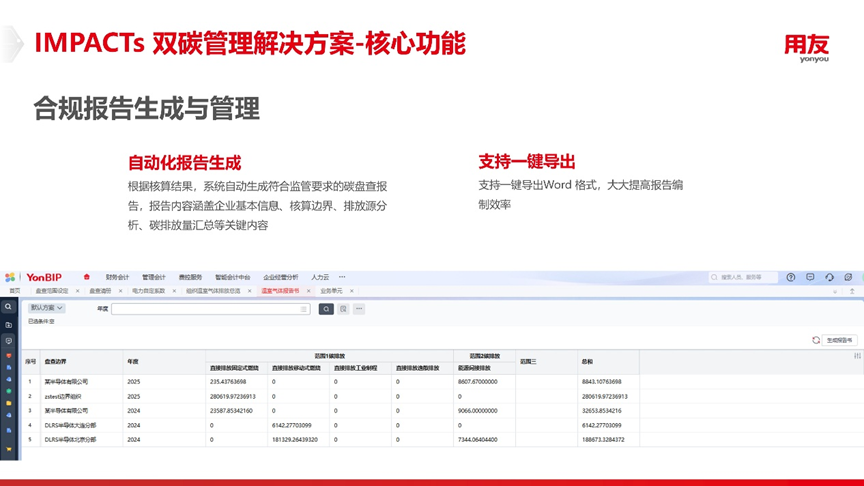This screenshot has height=486, width=864.
Task: Click the total value 32653.8534216
Action: (601, 411)
